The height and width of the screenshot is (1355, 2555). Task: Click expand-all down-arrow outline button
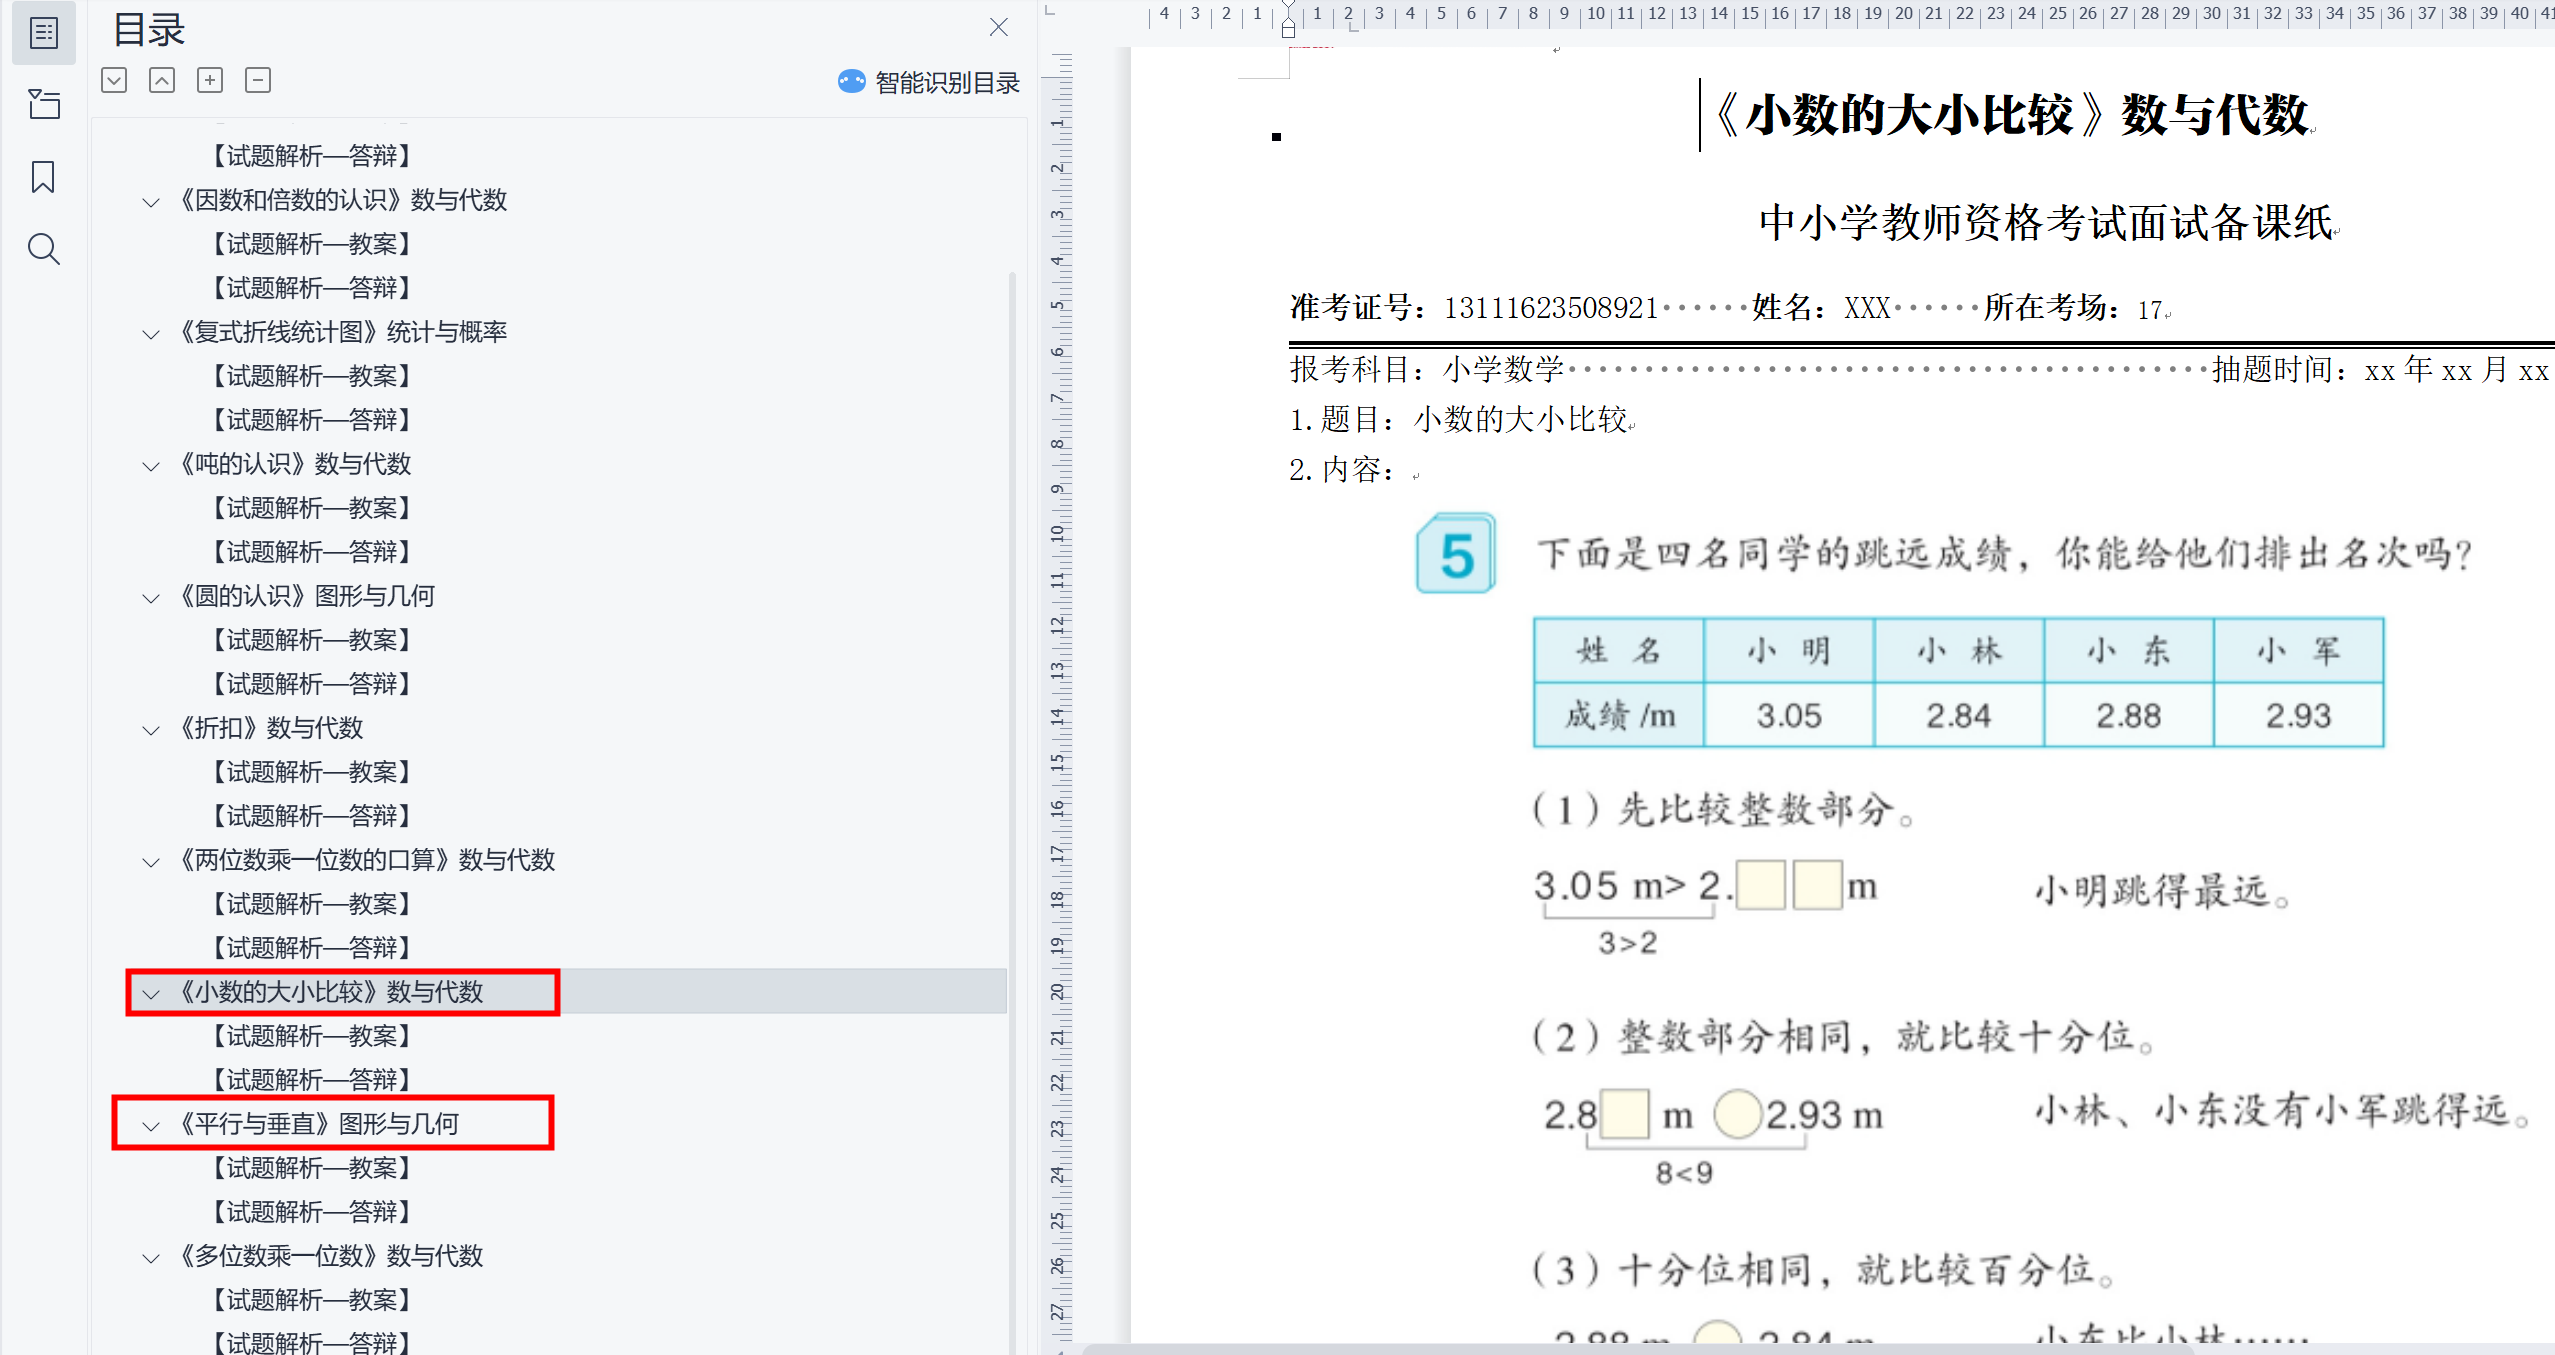tap(114, 80)
